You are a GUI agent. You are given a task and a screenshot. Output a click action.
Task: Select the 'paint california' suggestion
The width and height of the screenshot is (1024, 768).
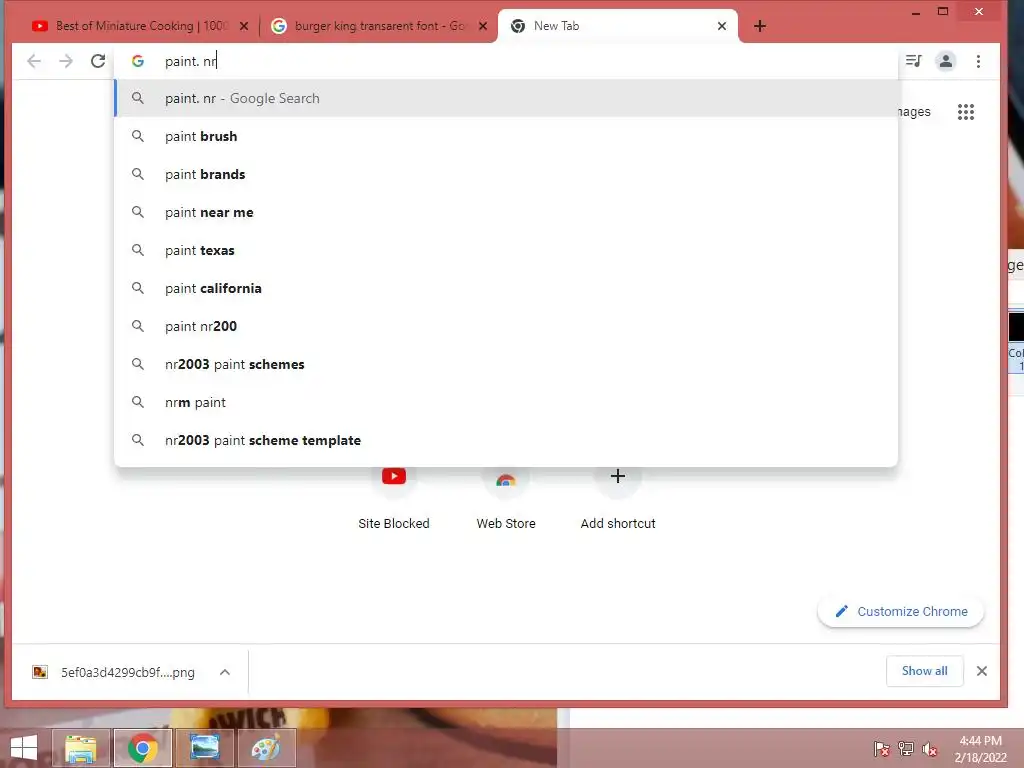(506, 288)
